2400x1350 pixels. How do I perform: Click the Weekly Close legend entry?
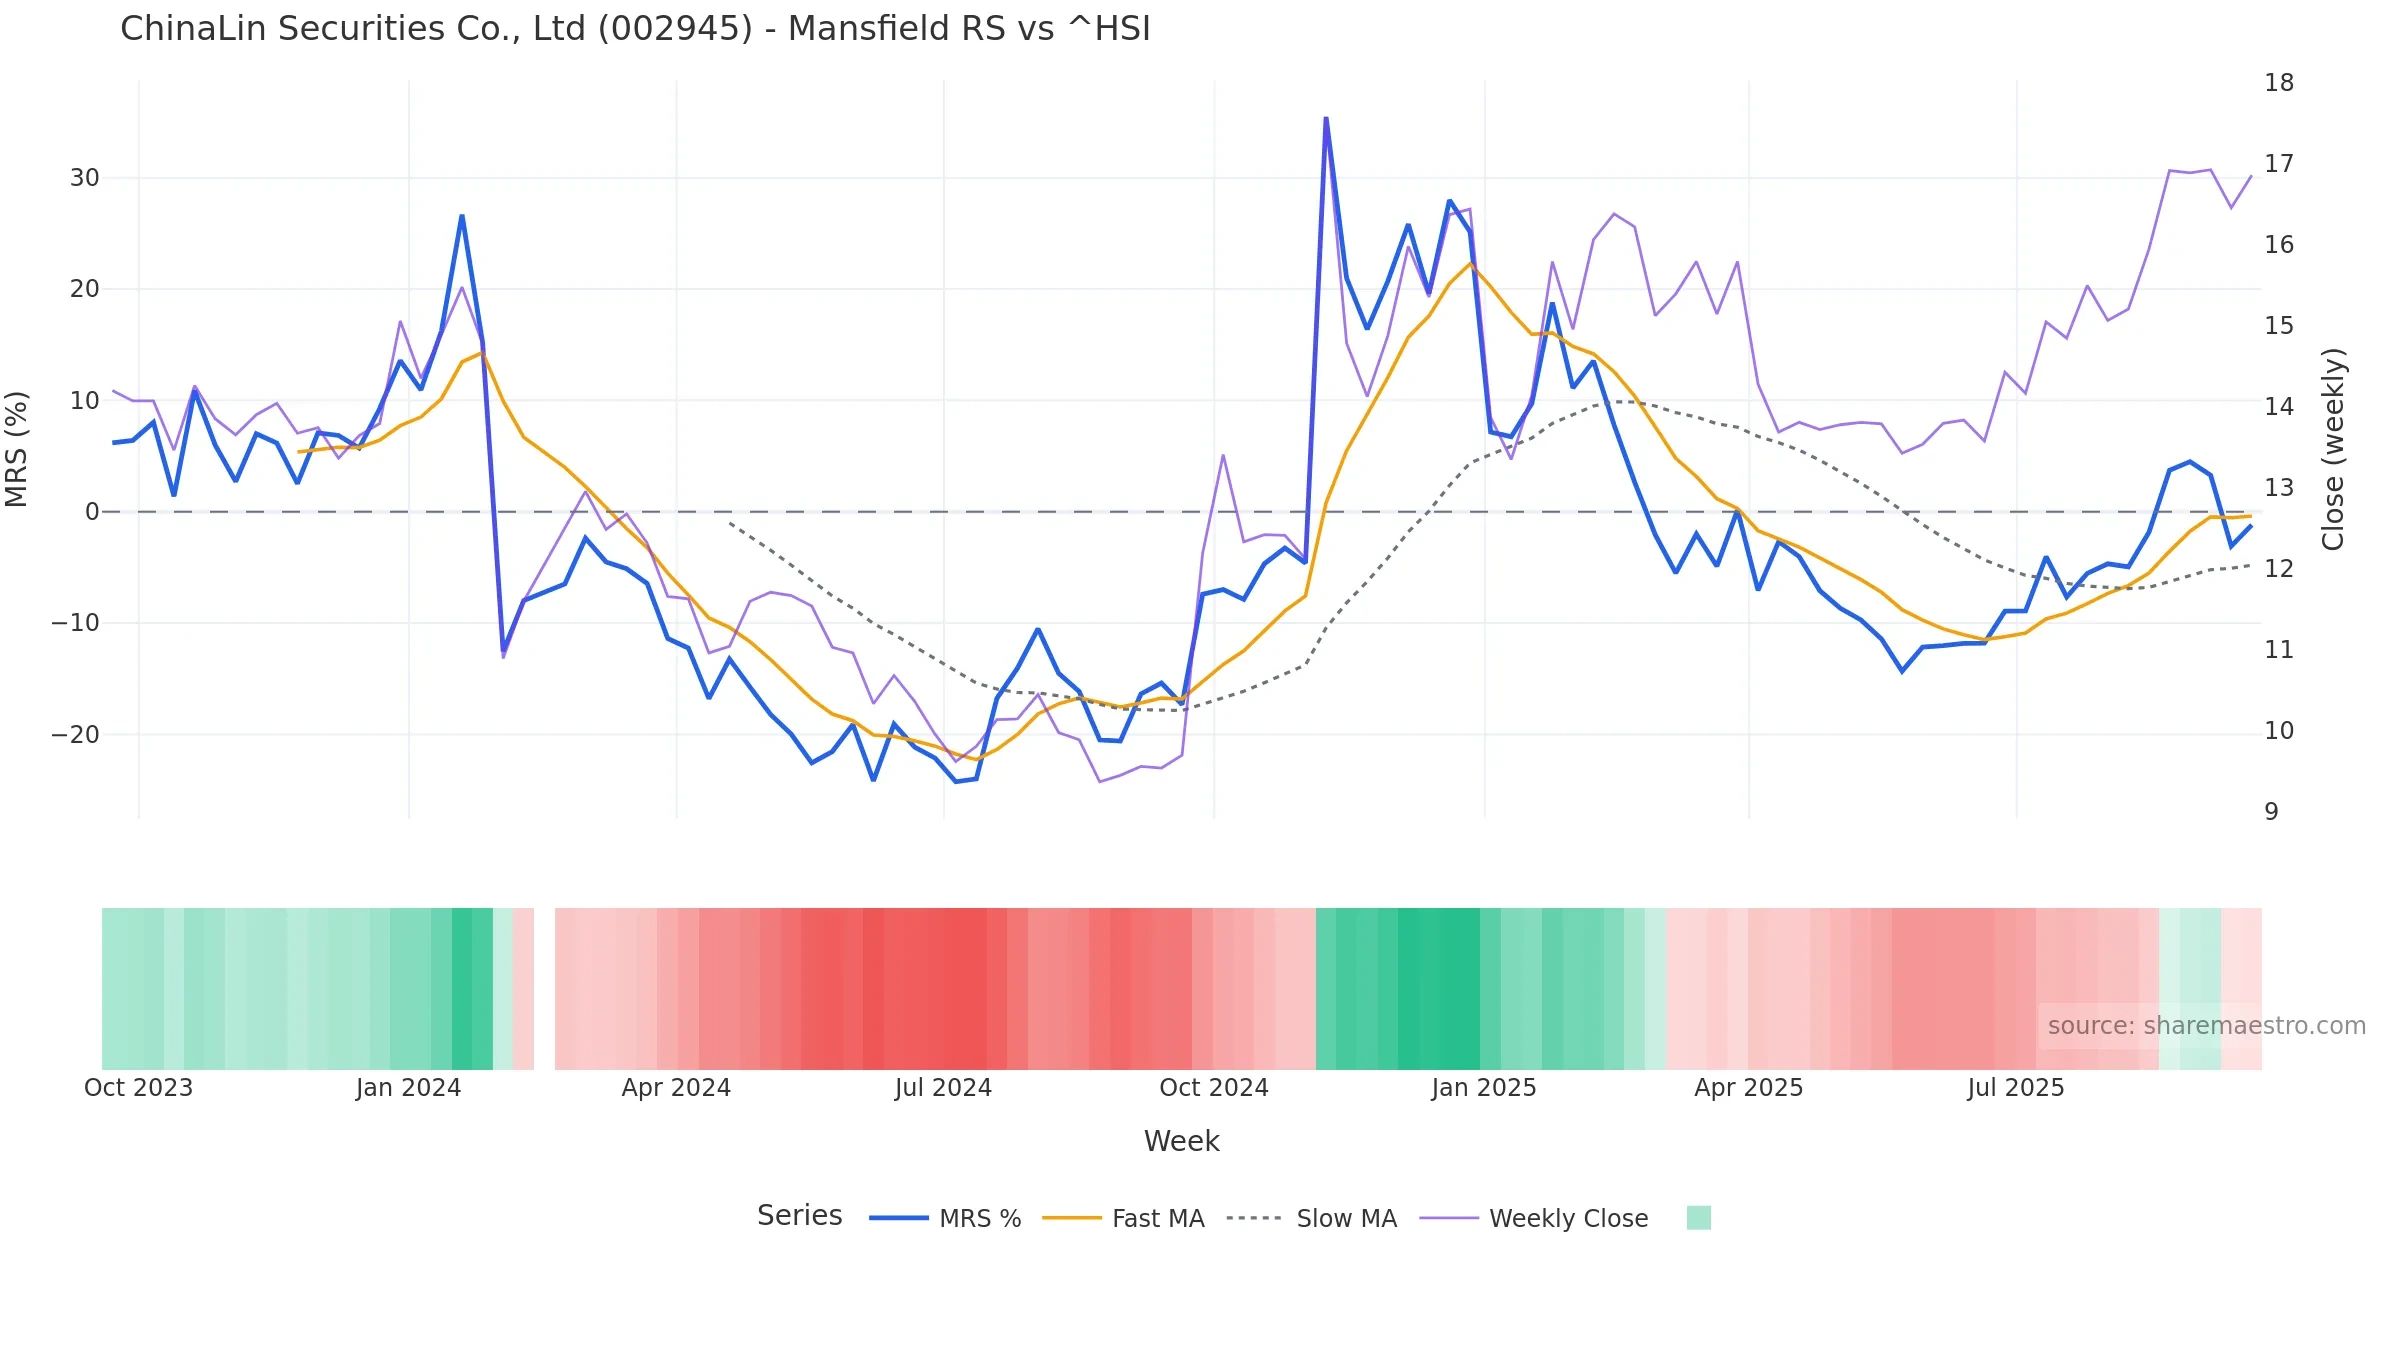tap(1534, 1218)
